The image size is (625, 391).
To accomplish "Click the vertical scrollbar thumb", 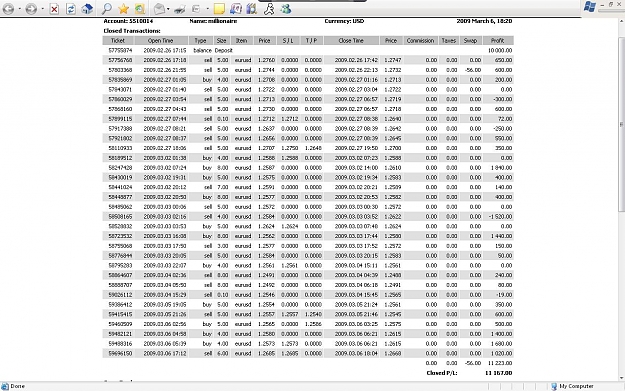I will pyautogui.click(x=621, y=124).
